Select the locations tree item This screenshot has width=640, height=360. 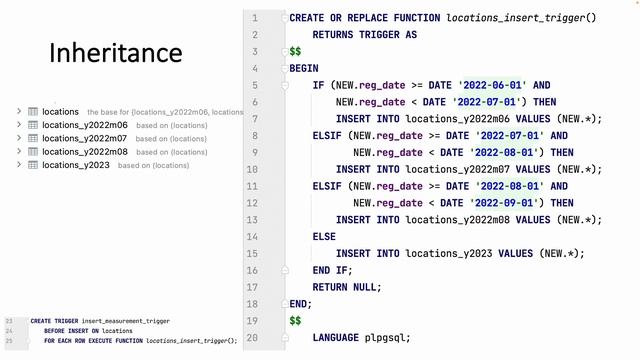click(x=60, y=111)
